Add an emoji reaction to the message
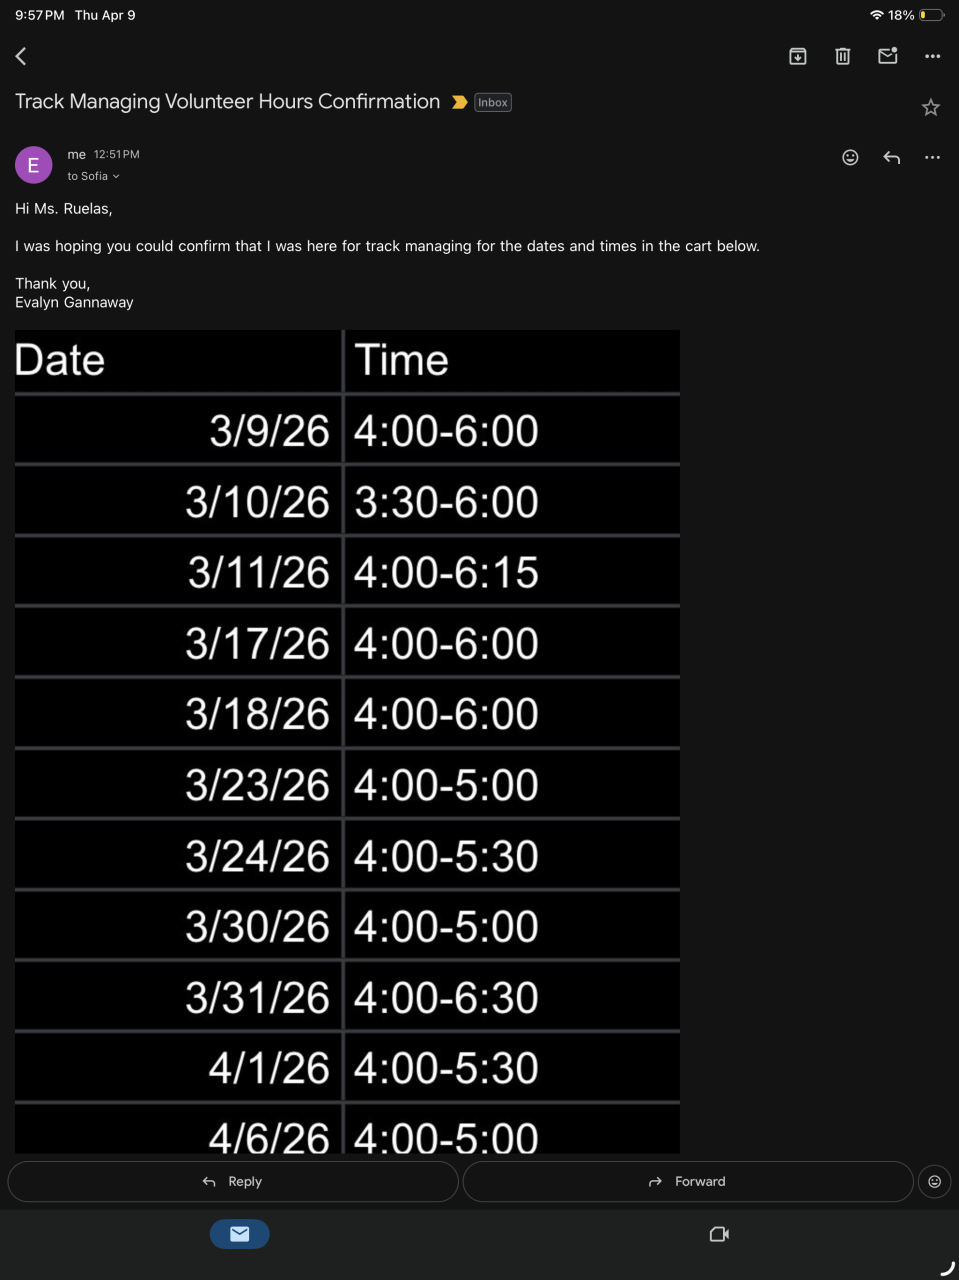Image resolution: width=959 pixels, height=1280 pixels. (x=850, y=157)
